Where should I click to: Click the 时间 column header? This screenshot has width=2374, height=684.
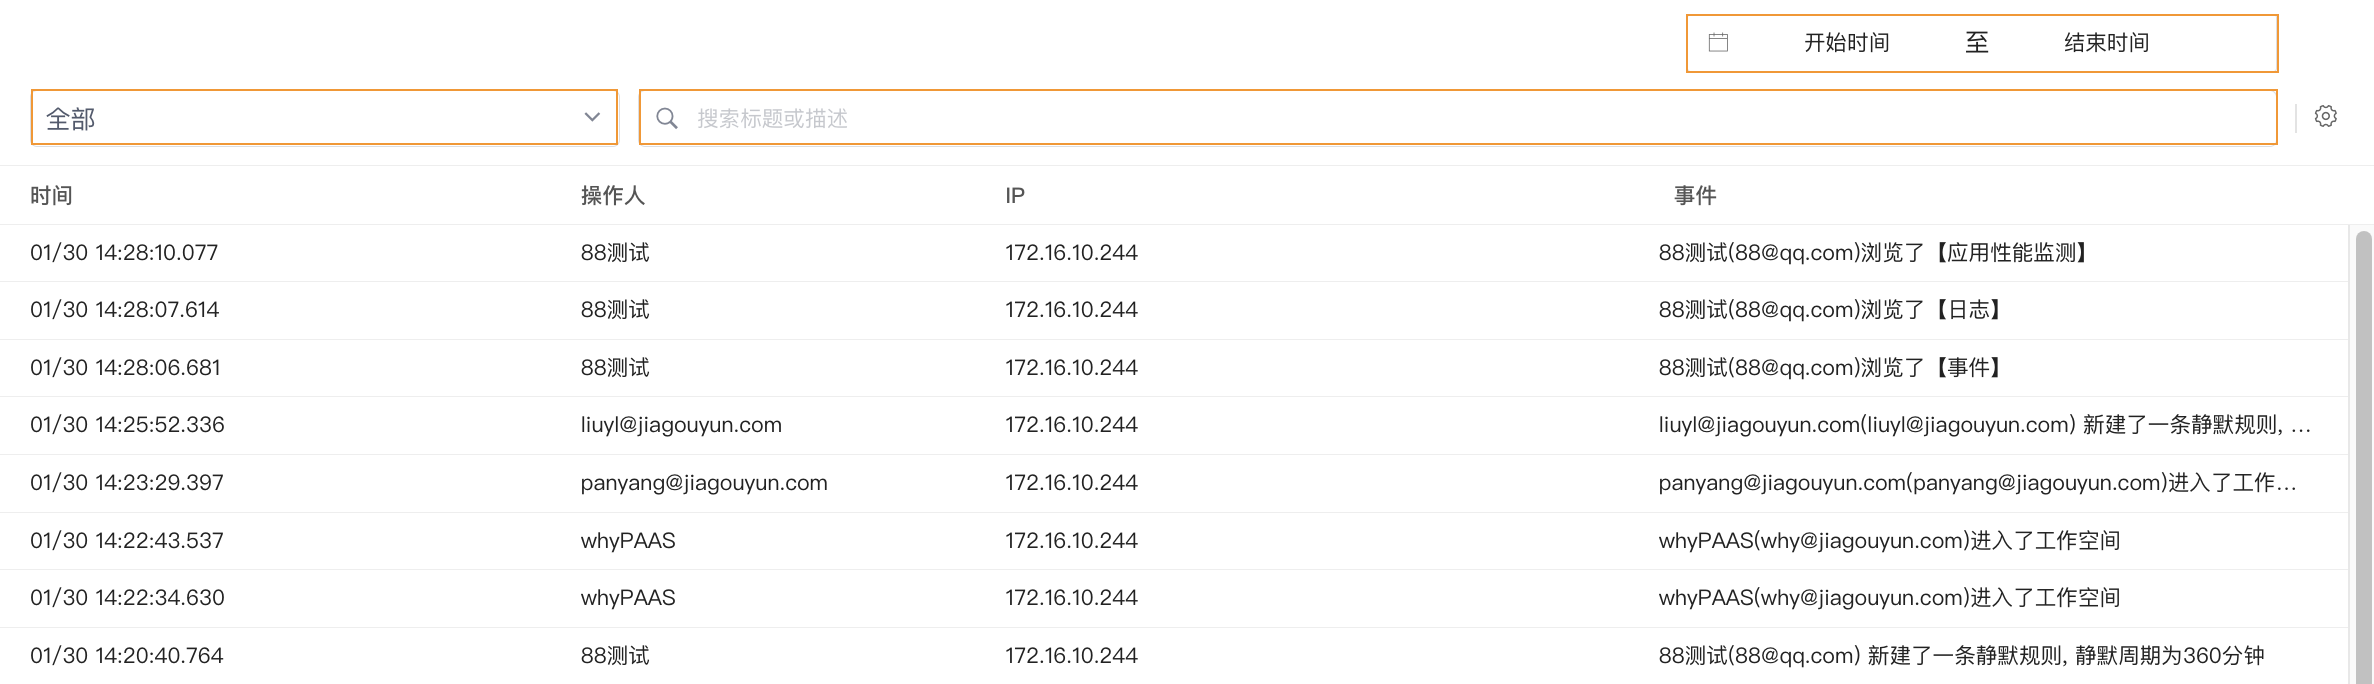pos(51,196)
